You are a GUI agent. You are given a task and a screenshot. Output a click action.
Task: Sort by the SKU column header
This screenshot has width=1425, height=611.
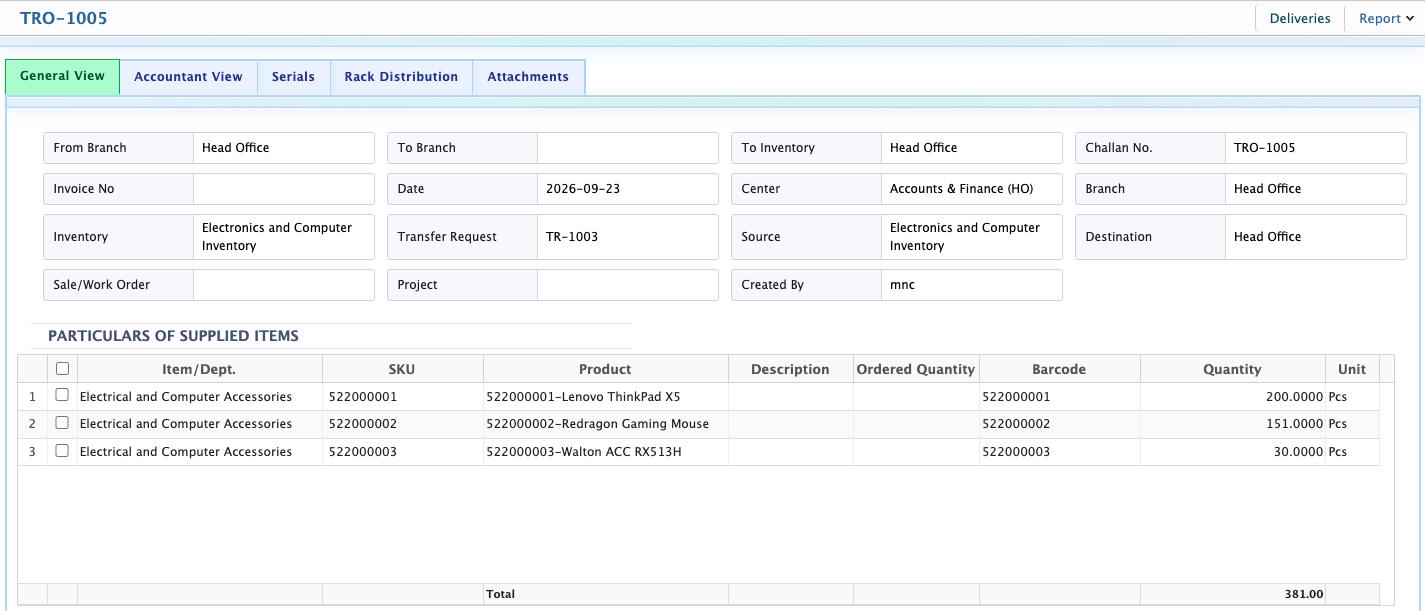402,369
